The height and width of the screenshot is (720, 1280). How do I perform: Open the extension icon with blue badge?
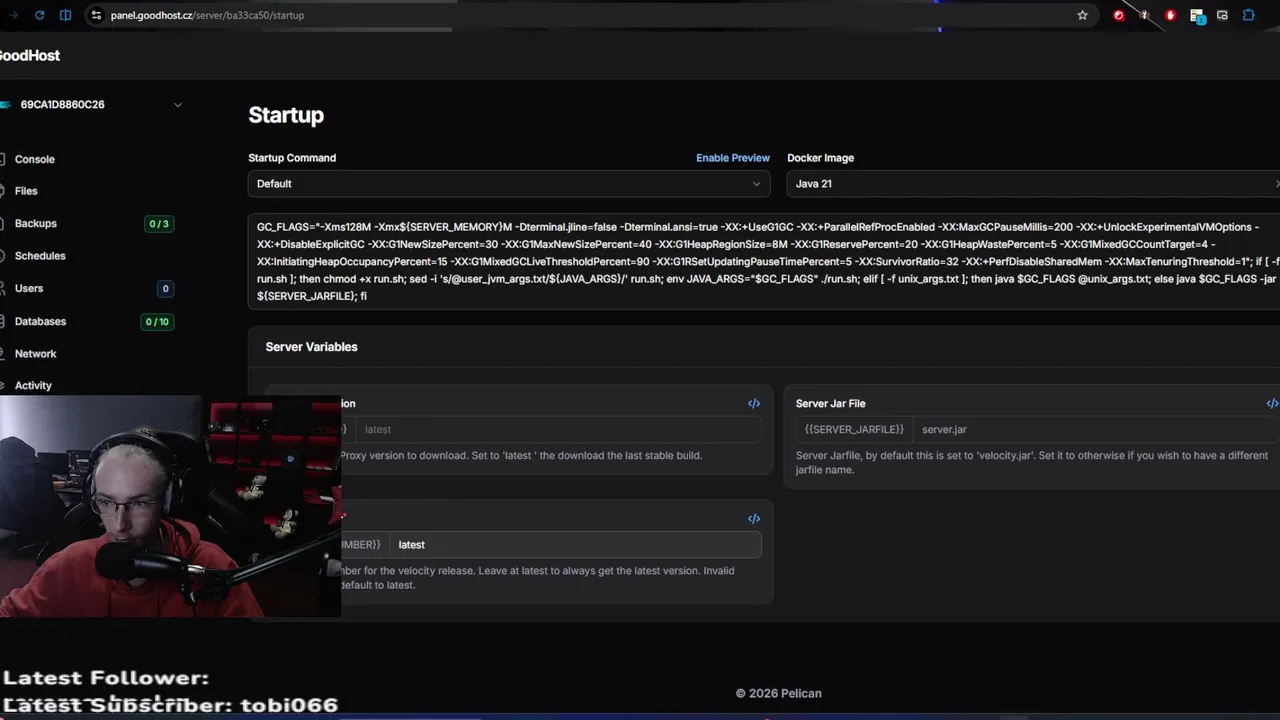tap(1197, 16)
